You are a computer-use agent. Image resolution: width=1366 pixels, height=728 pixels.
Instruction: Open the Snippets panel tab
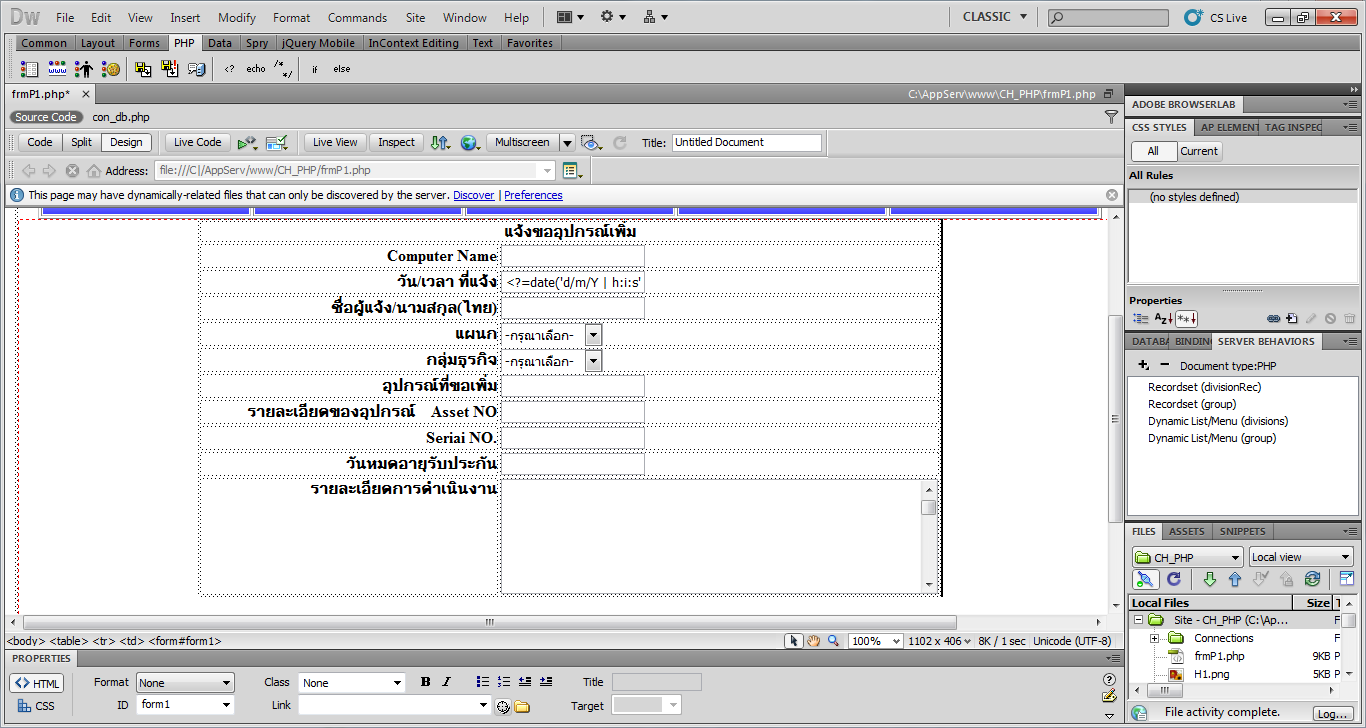point(1243,531)
